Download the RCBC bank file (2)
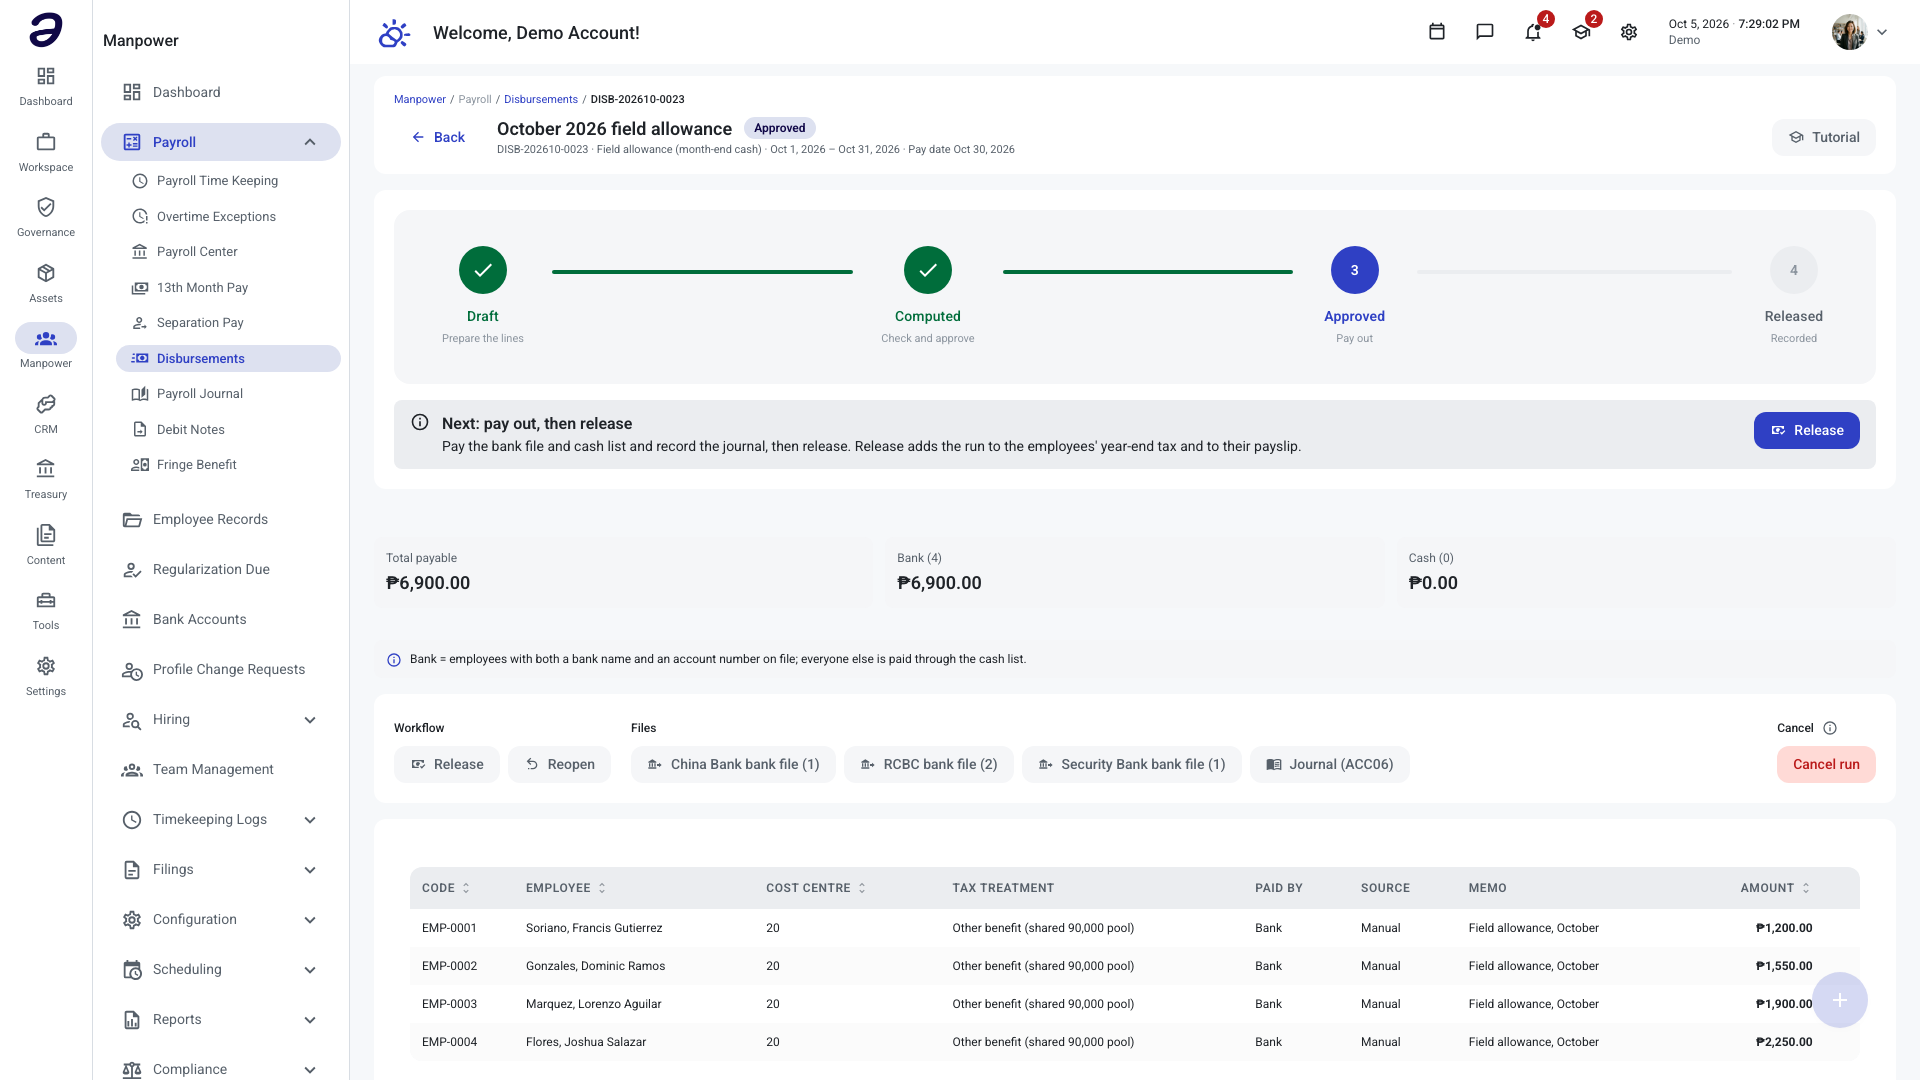The height and width of the screenshot is (1080, 1920). click(928, 764)
